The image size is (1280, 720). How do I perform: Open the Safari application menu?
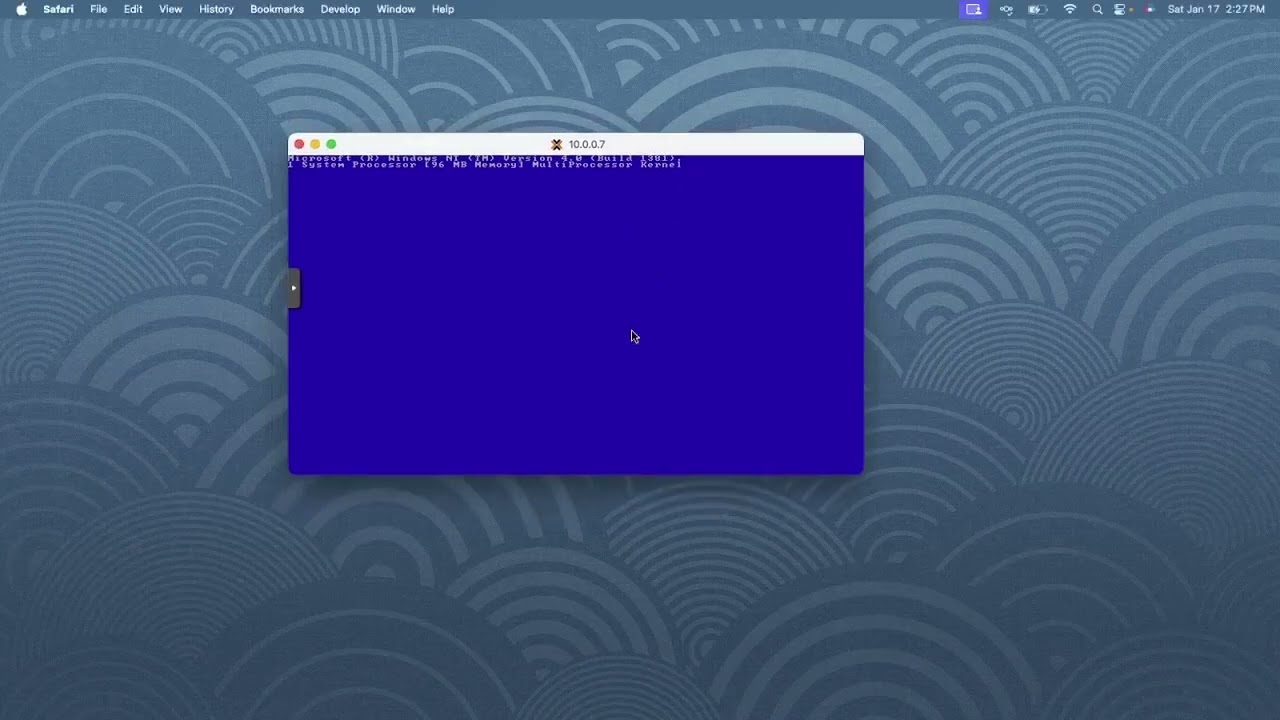tap(58, 9)
